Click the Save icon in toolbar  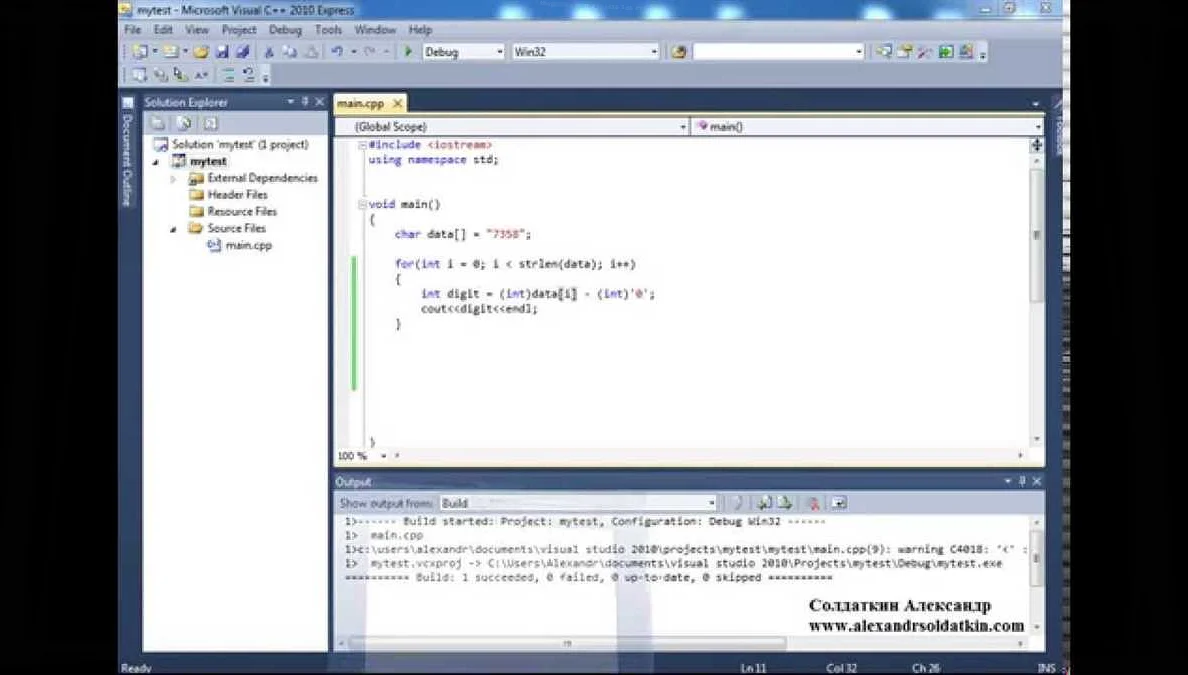coord(222,52)
